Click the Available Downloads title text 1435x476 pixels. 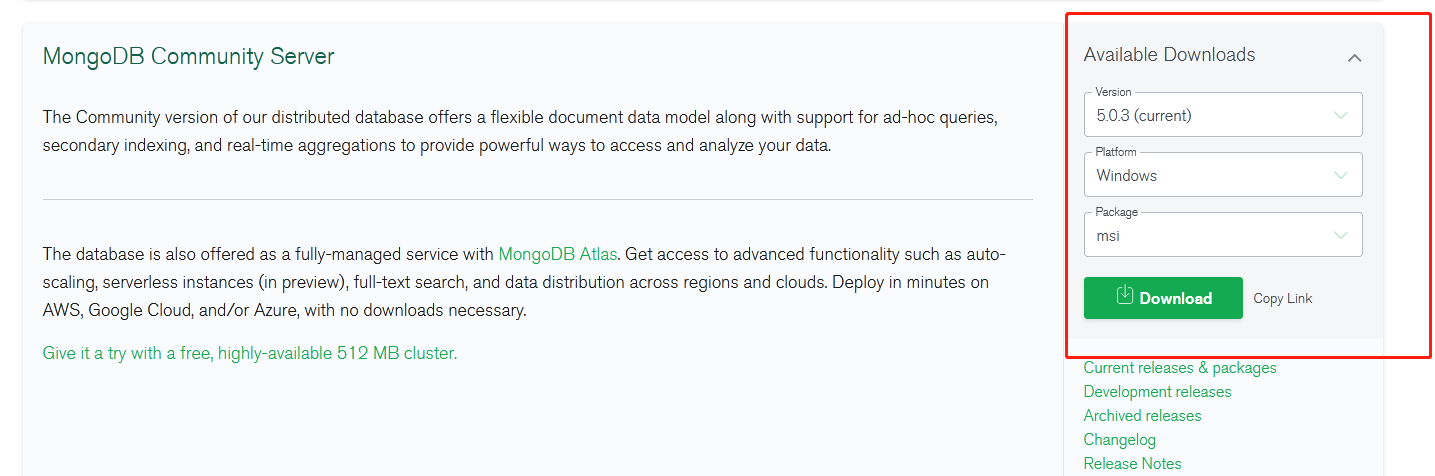[1169, 55]
